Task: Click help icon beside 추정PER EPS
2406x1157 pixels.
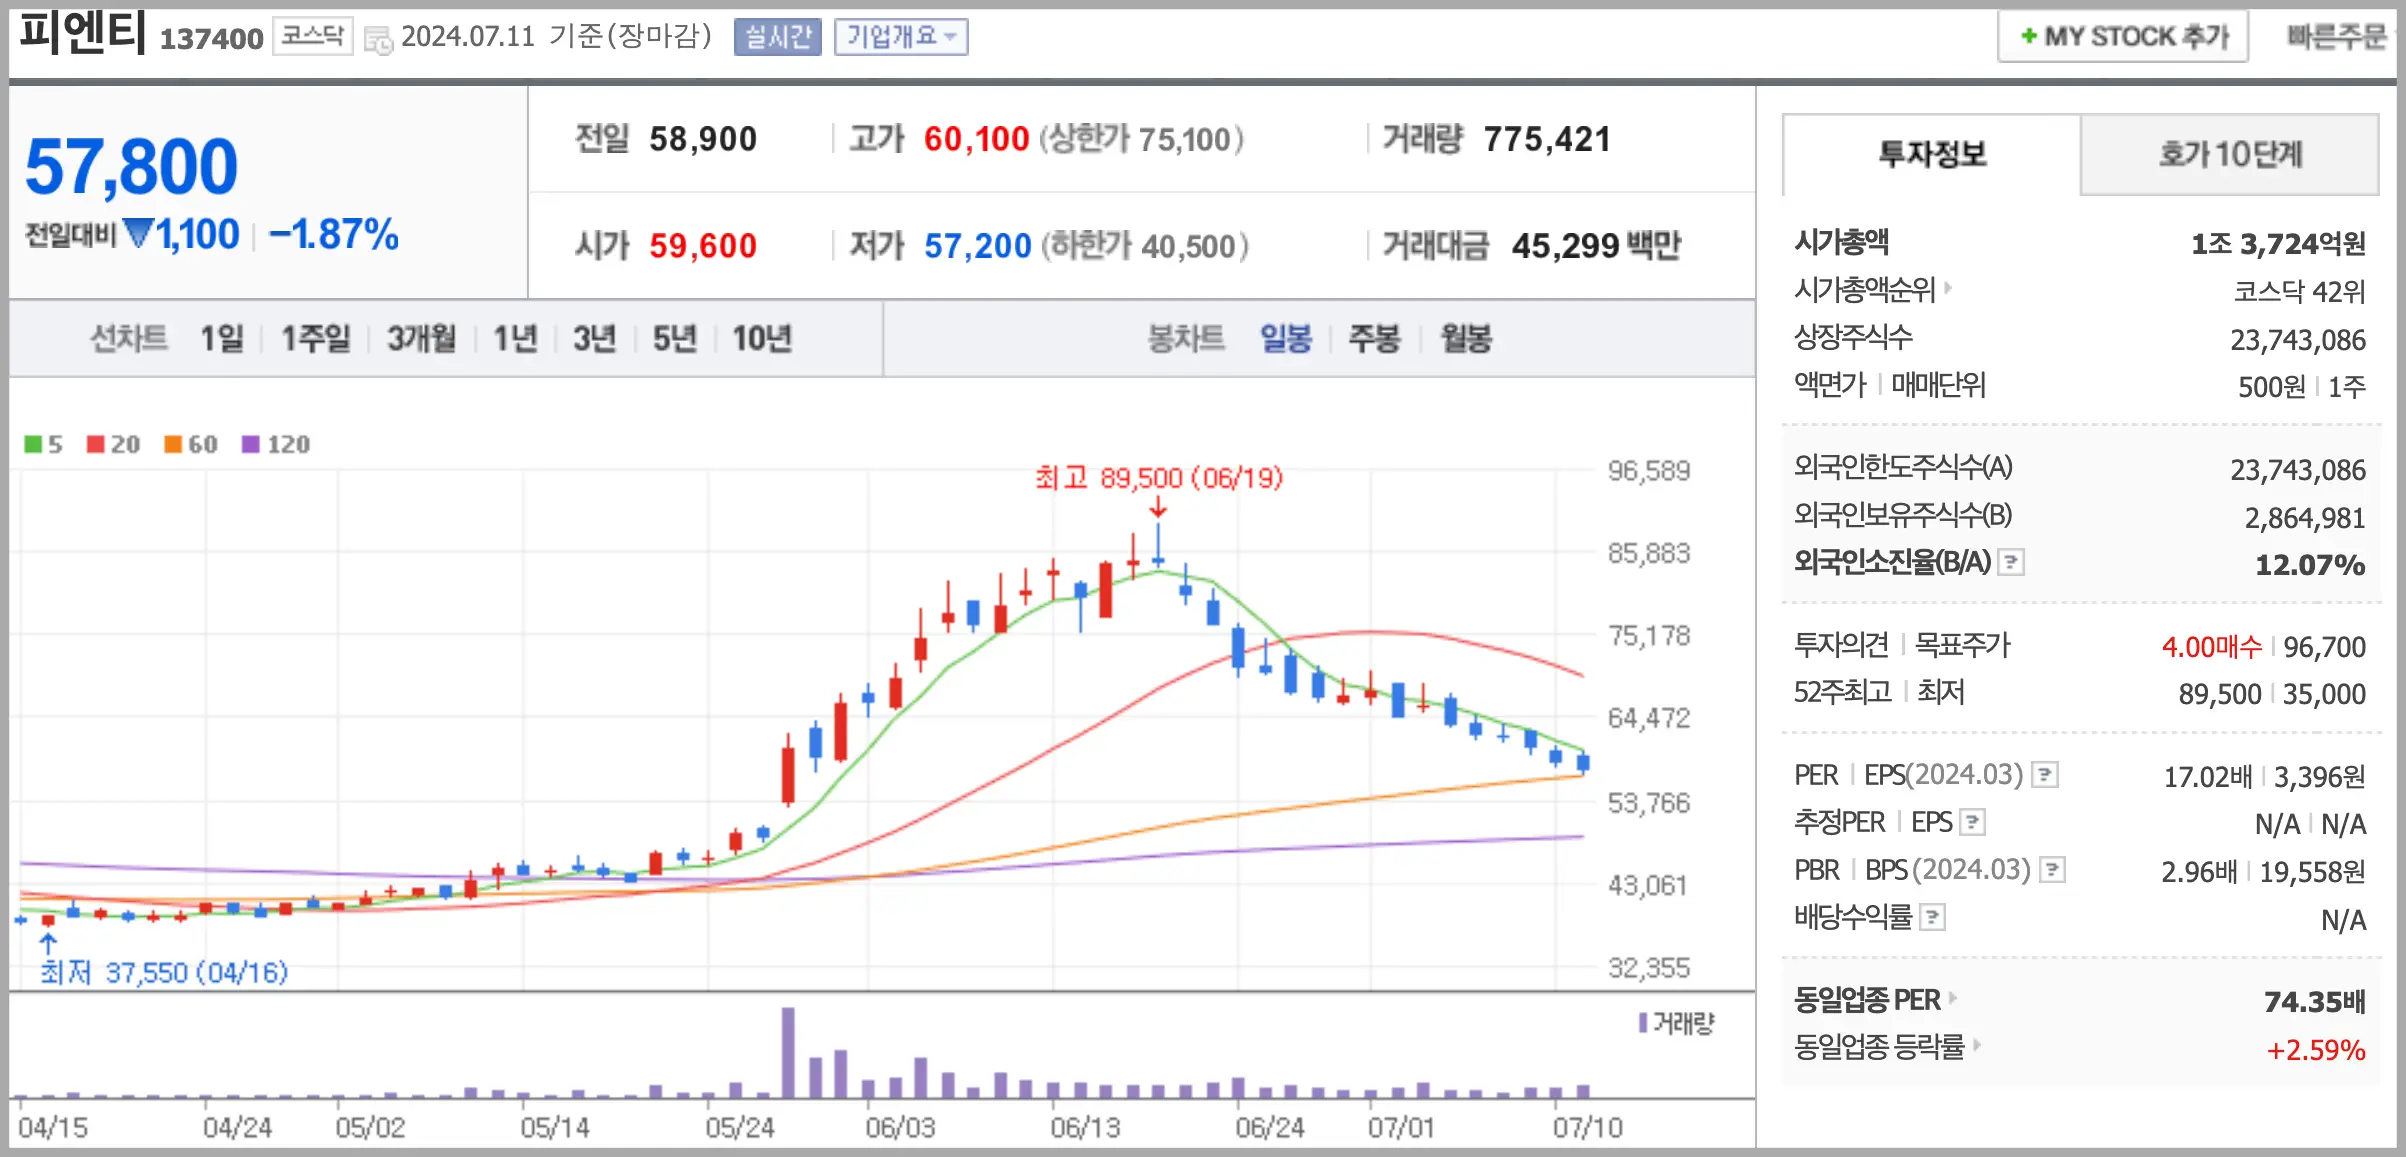Action: (1972, 823)
